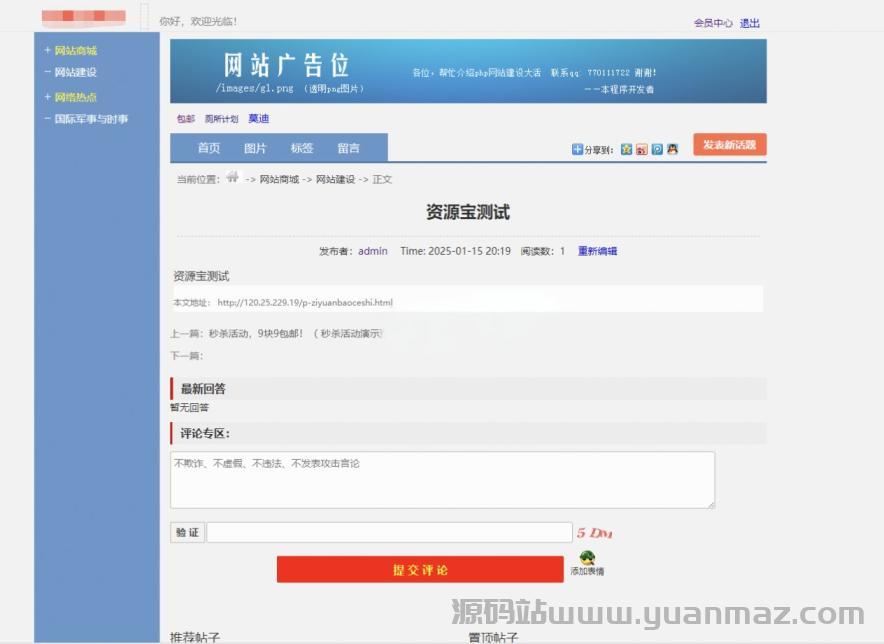The image size is (884, 644).
Task: Click the 发表新话题 button
Action: pos(730,145)
